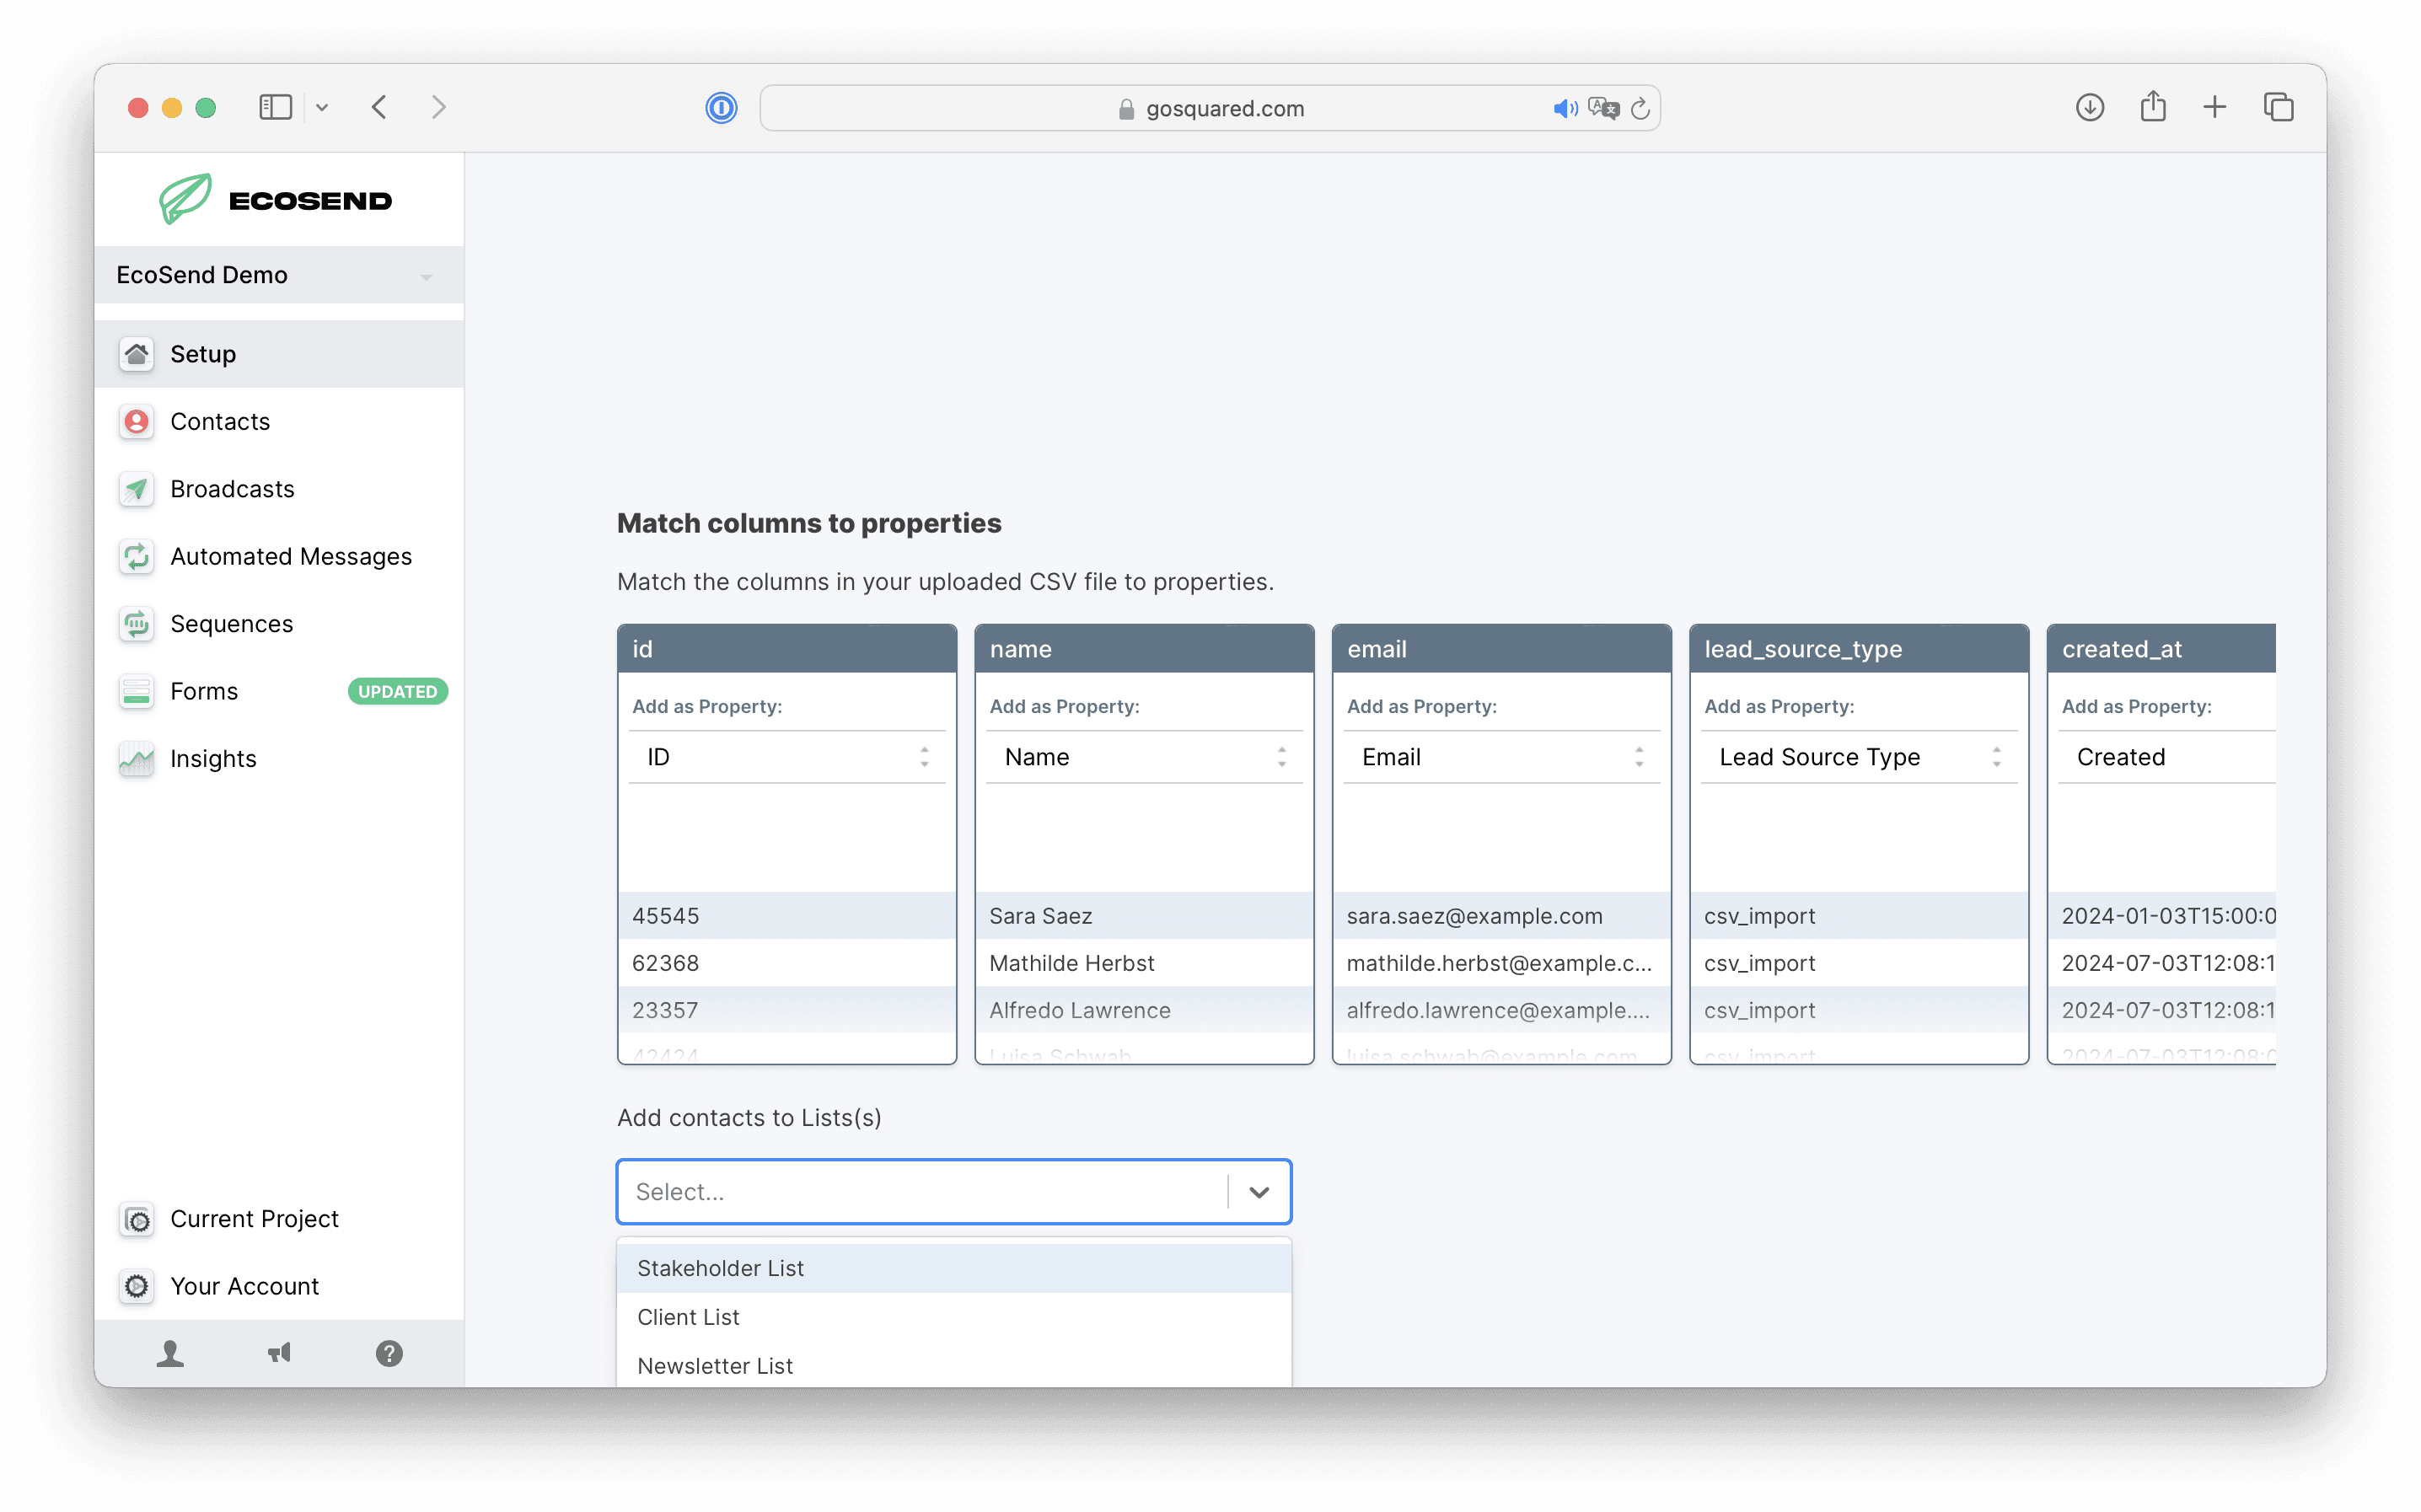
Task: Click the Sequences icon in sidebar
Action: (136, 624)
